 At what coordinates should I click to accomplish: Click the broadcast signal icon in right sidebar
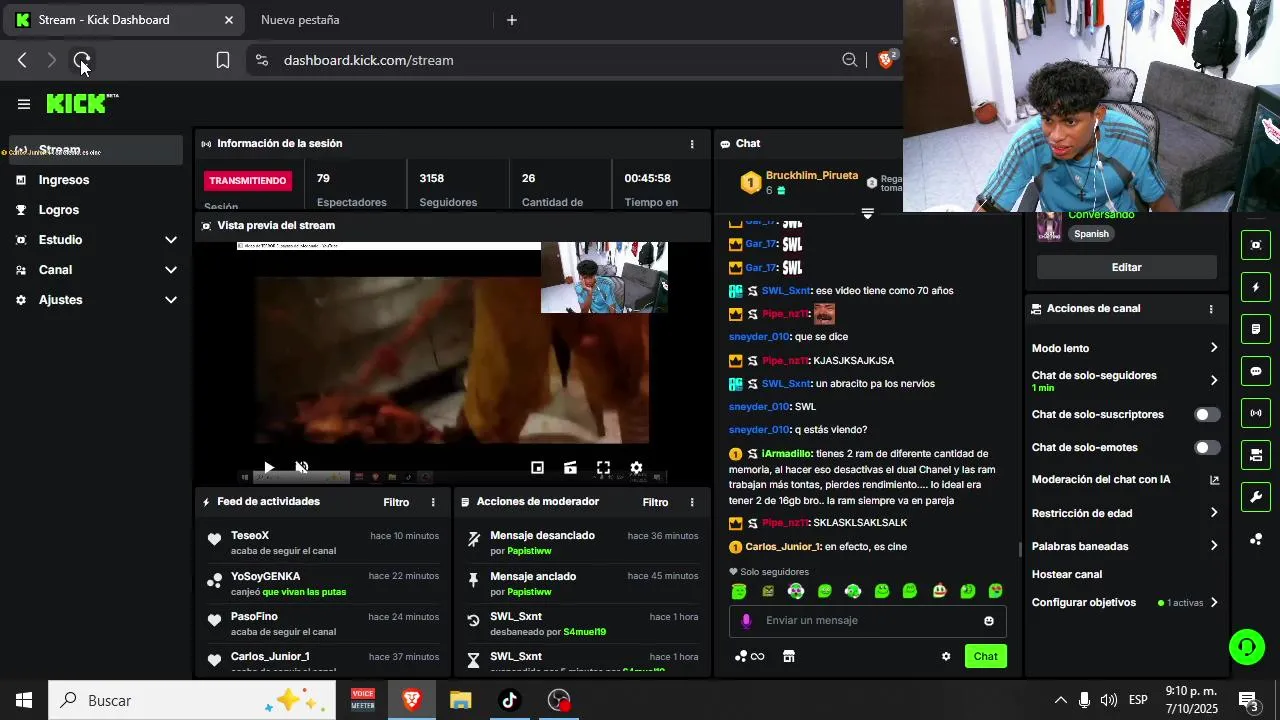[x=1256, y=413]
